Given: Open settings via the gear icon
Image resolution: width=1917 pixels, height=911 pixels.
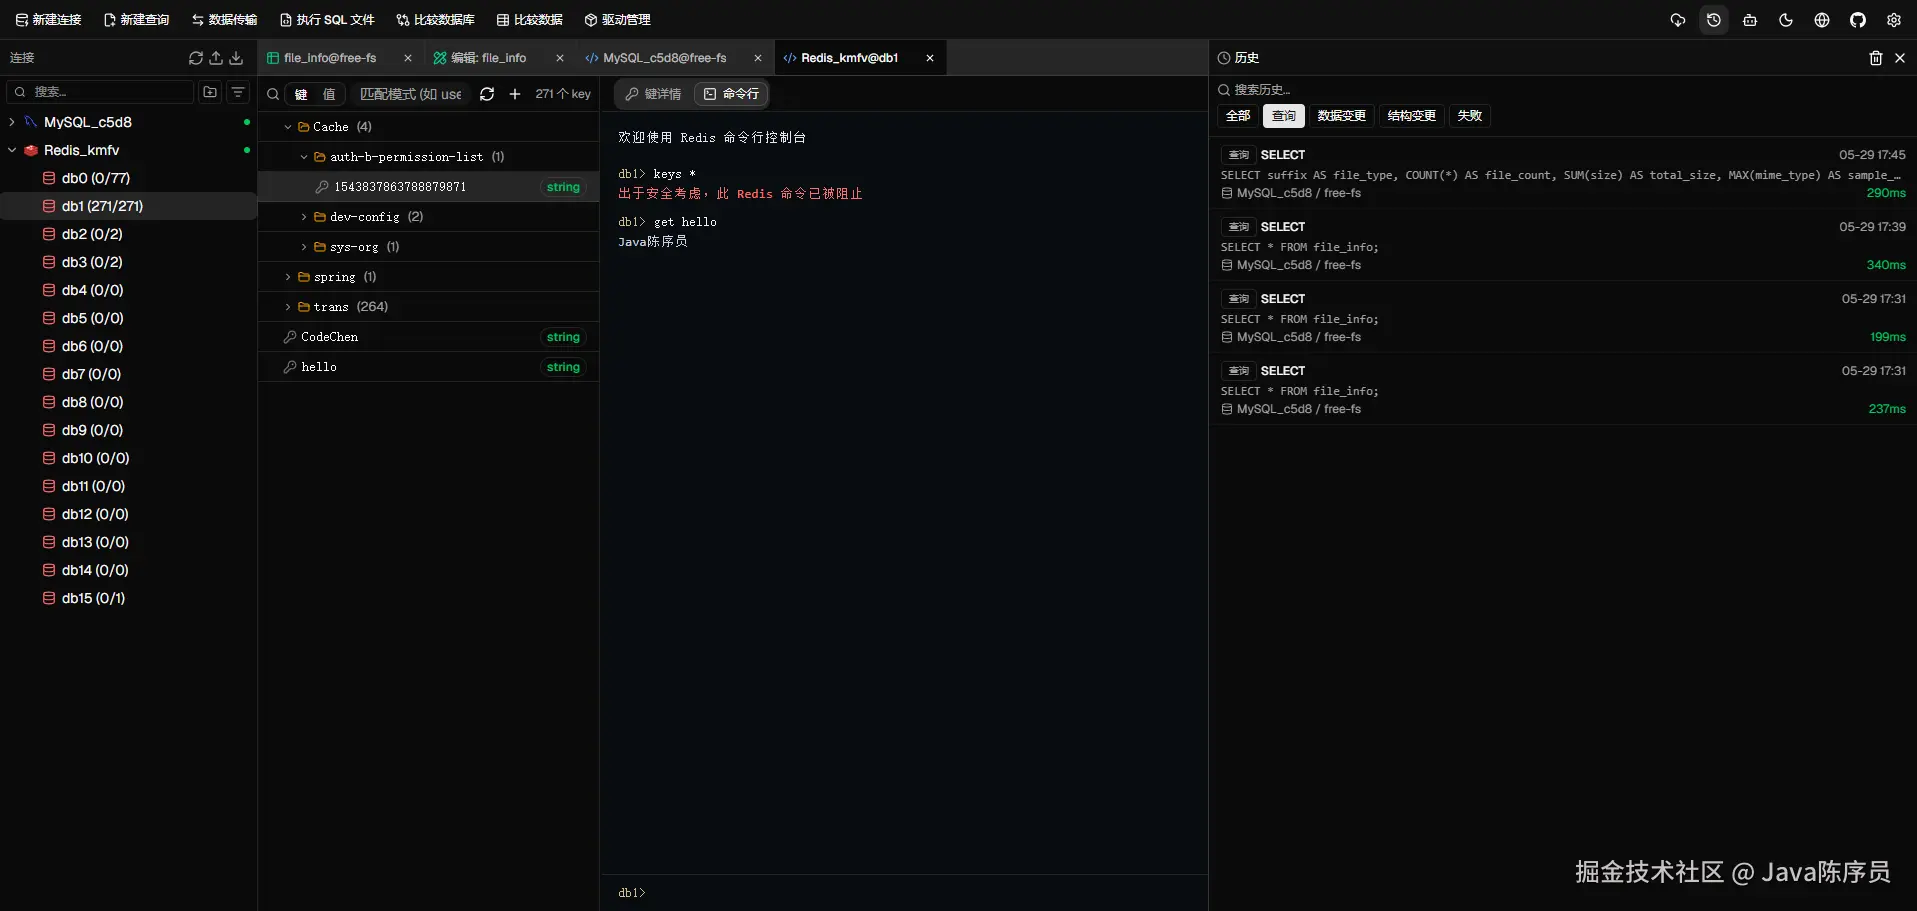Looking at the screenshot, I should coord(1894,20).
